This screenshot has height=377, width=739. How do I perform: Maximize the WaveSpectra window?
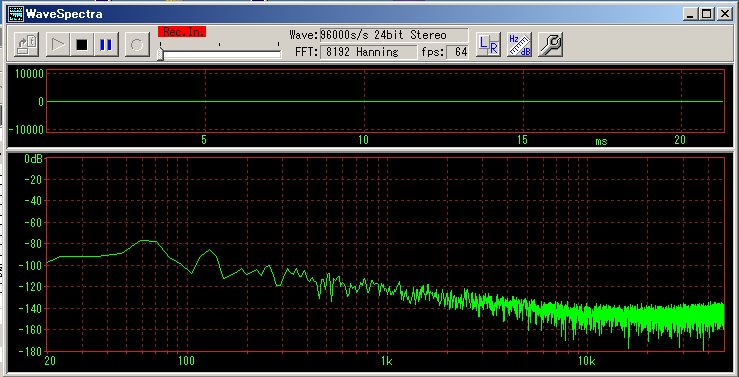point(706,14)
